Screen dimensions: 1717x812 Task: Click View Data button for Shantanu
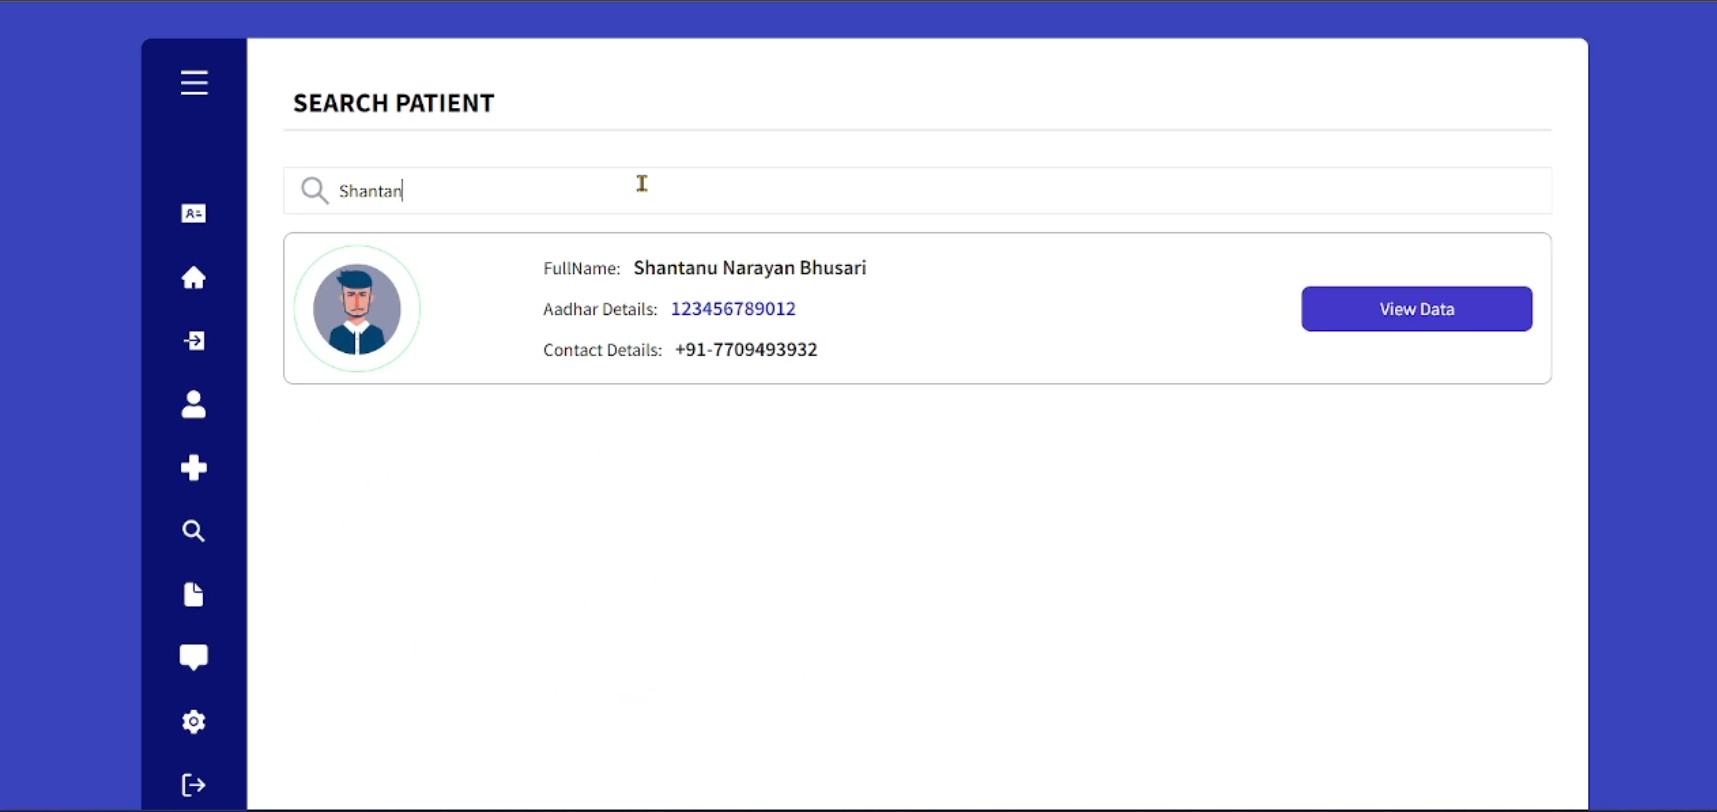(1416, 309)
